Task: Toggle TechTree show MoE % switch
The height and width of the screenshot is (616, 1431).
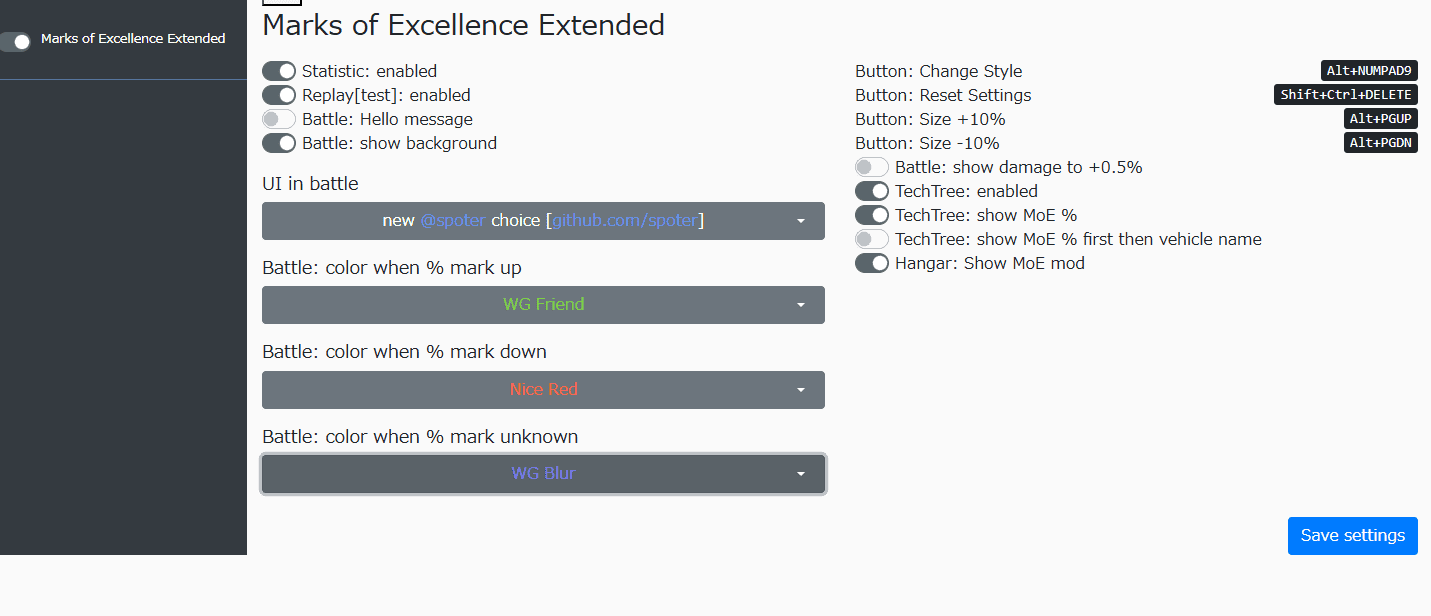Action: coord(872,215)
